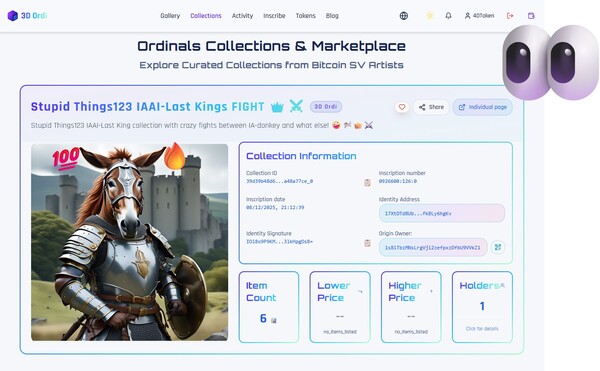Click the Origin Owner address field
This screenshot has width=600, height=371.
pos(433,247)
